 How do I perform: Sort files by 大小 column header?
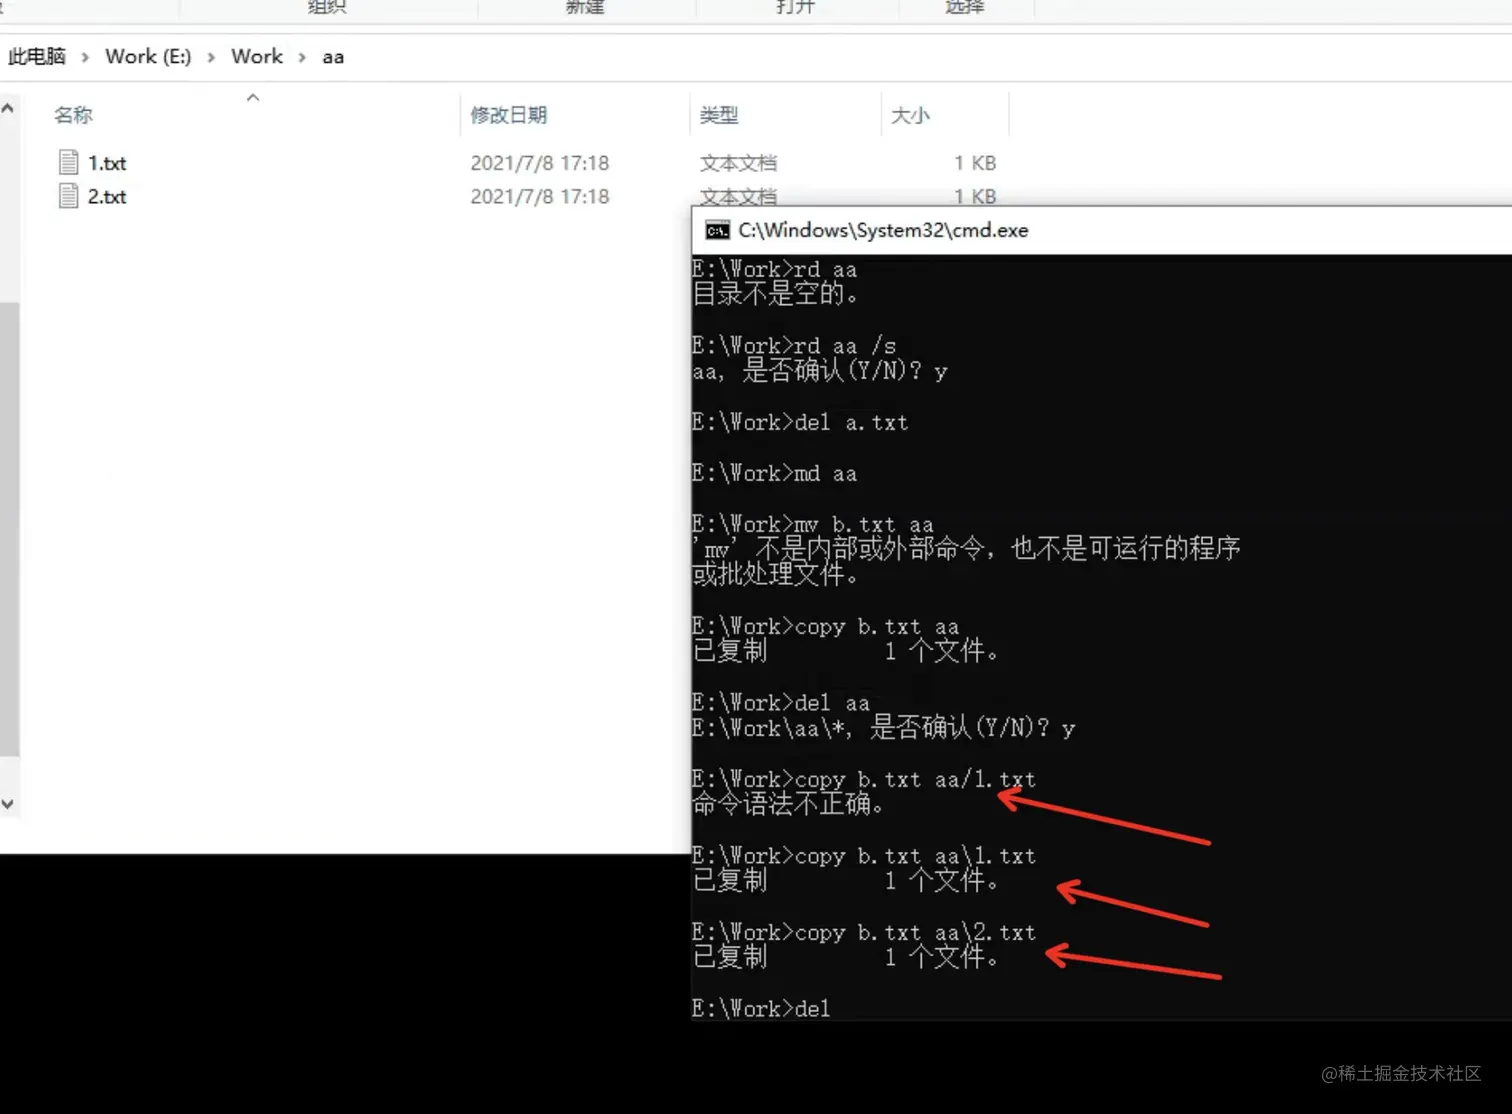point(910,115)
